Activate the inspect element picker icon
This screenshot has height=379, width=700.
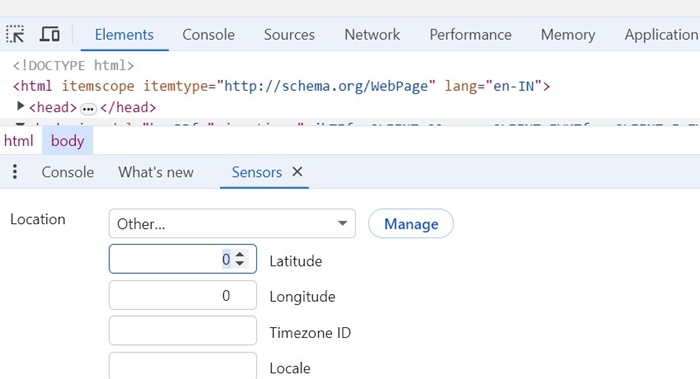15,34
